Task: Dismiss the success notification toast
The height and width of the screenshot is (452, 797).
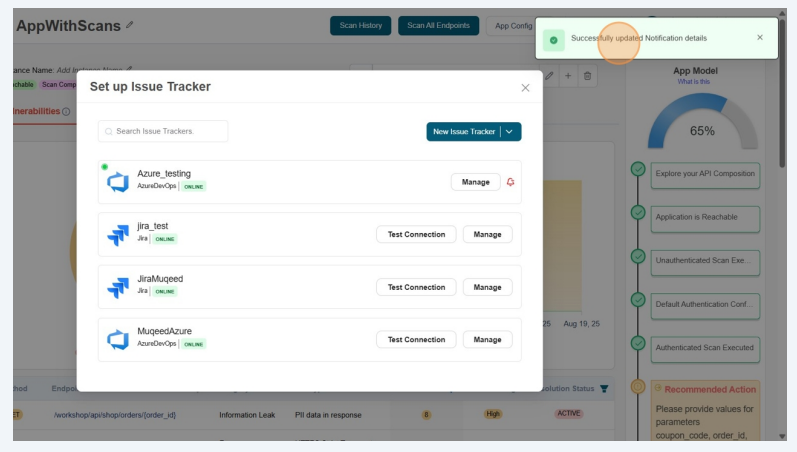Action: (759, 38)
